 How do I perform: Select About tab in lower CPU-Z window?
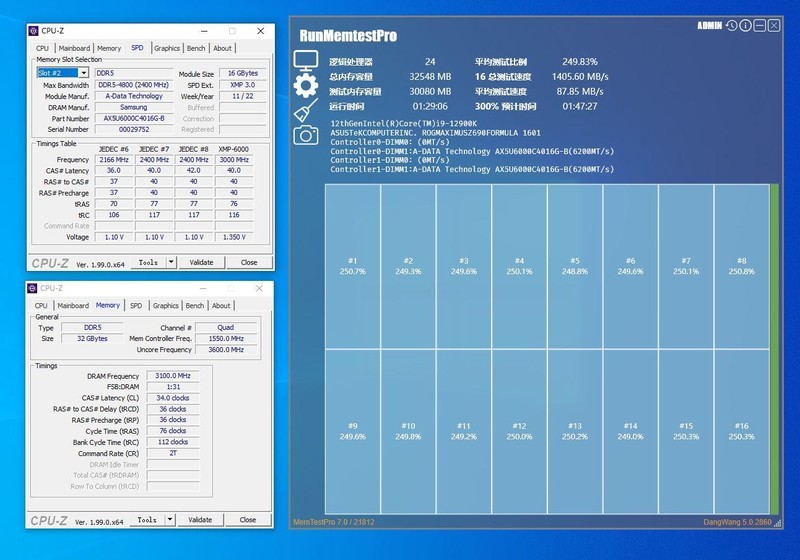pos(221,306)
